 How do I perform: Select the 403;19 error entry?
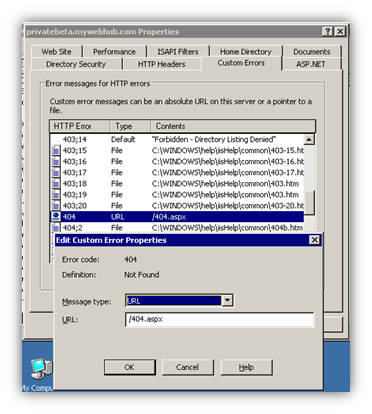pos(177,194)
